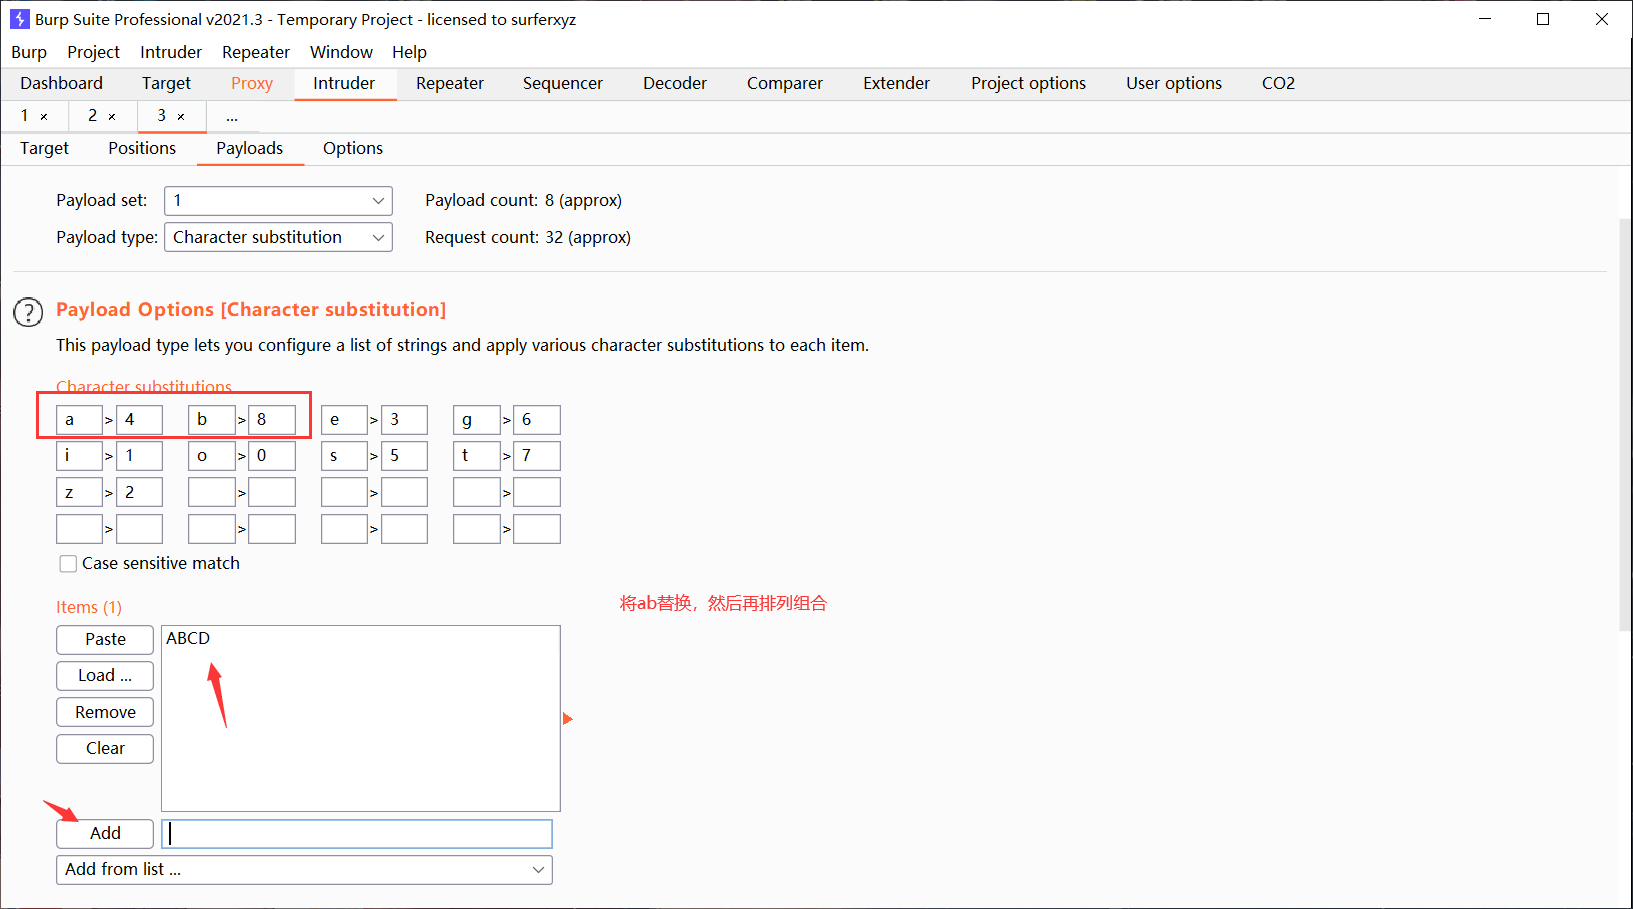Click the Remove button
Image resolution: width=1633 pixels, height=909 pixels.
[x=105, y=713]
